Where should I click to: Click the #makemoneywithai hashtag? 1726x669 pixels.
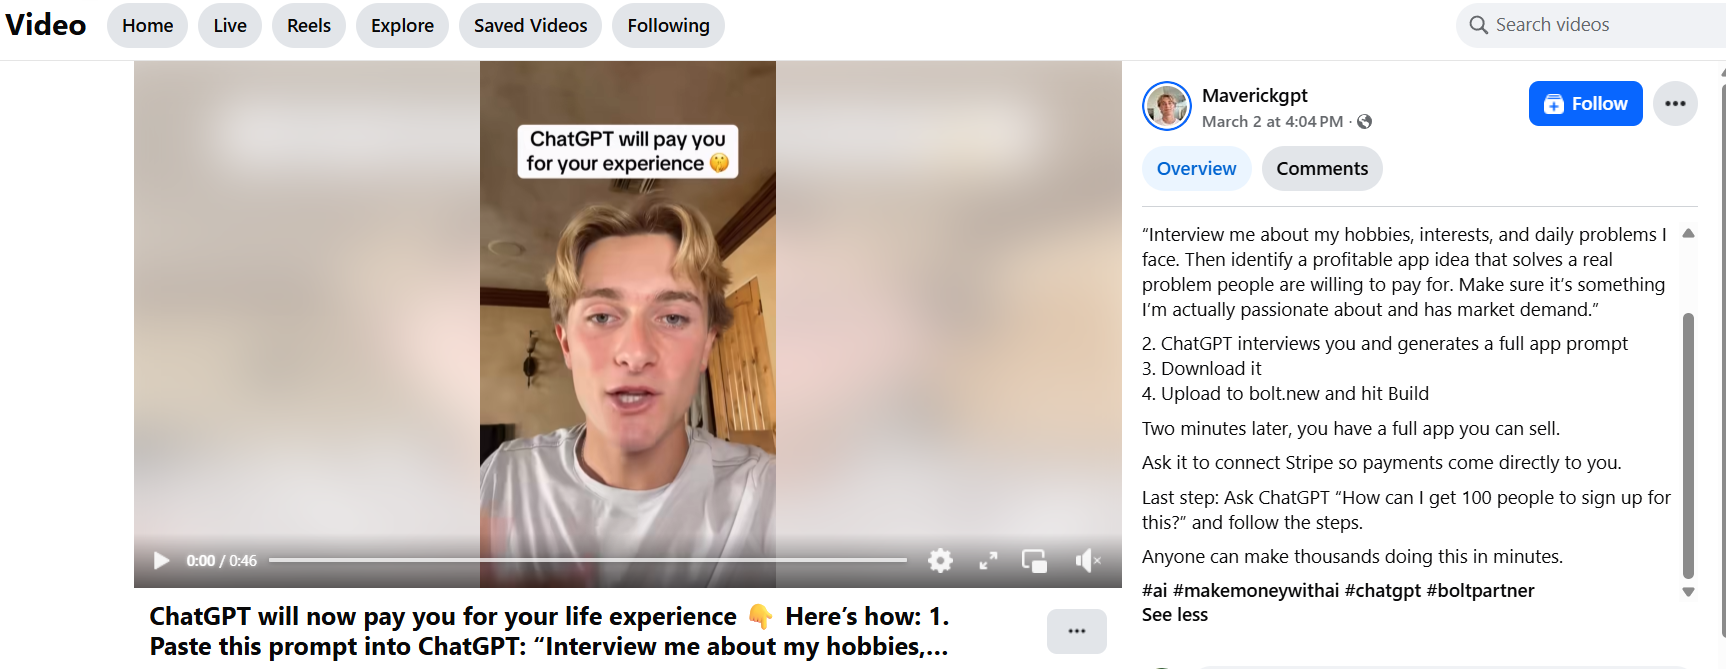(1256, 591)
